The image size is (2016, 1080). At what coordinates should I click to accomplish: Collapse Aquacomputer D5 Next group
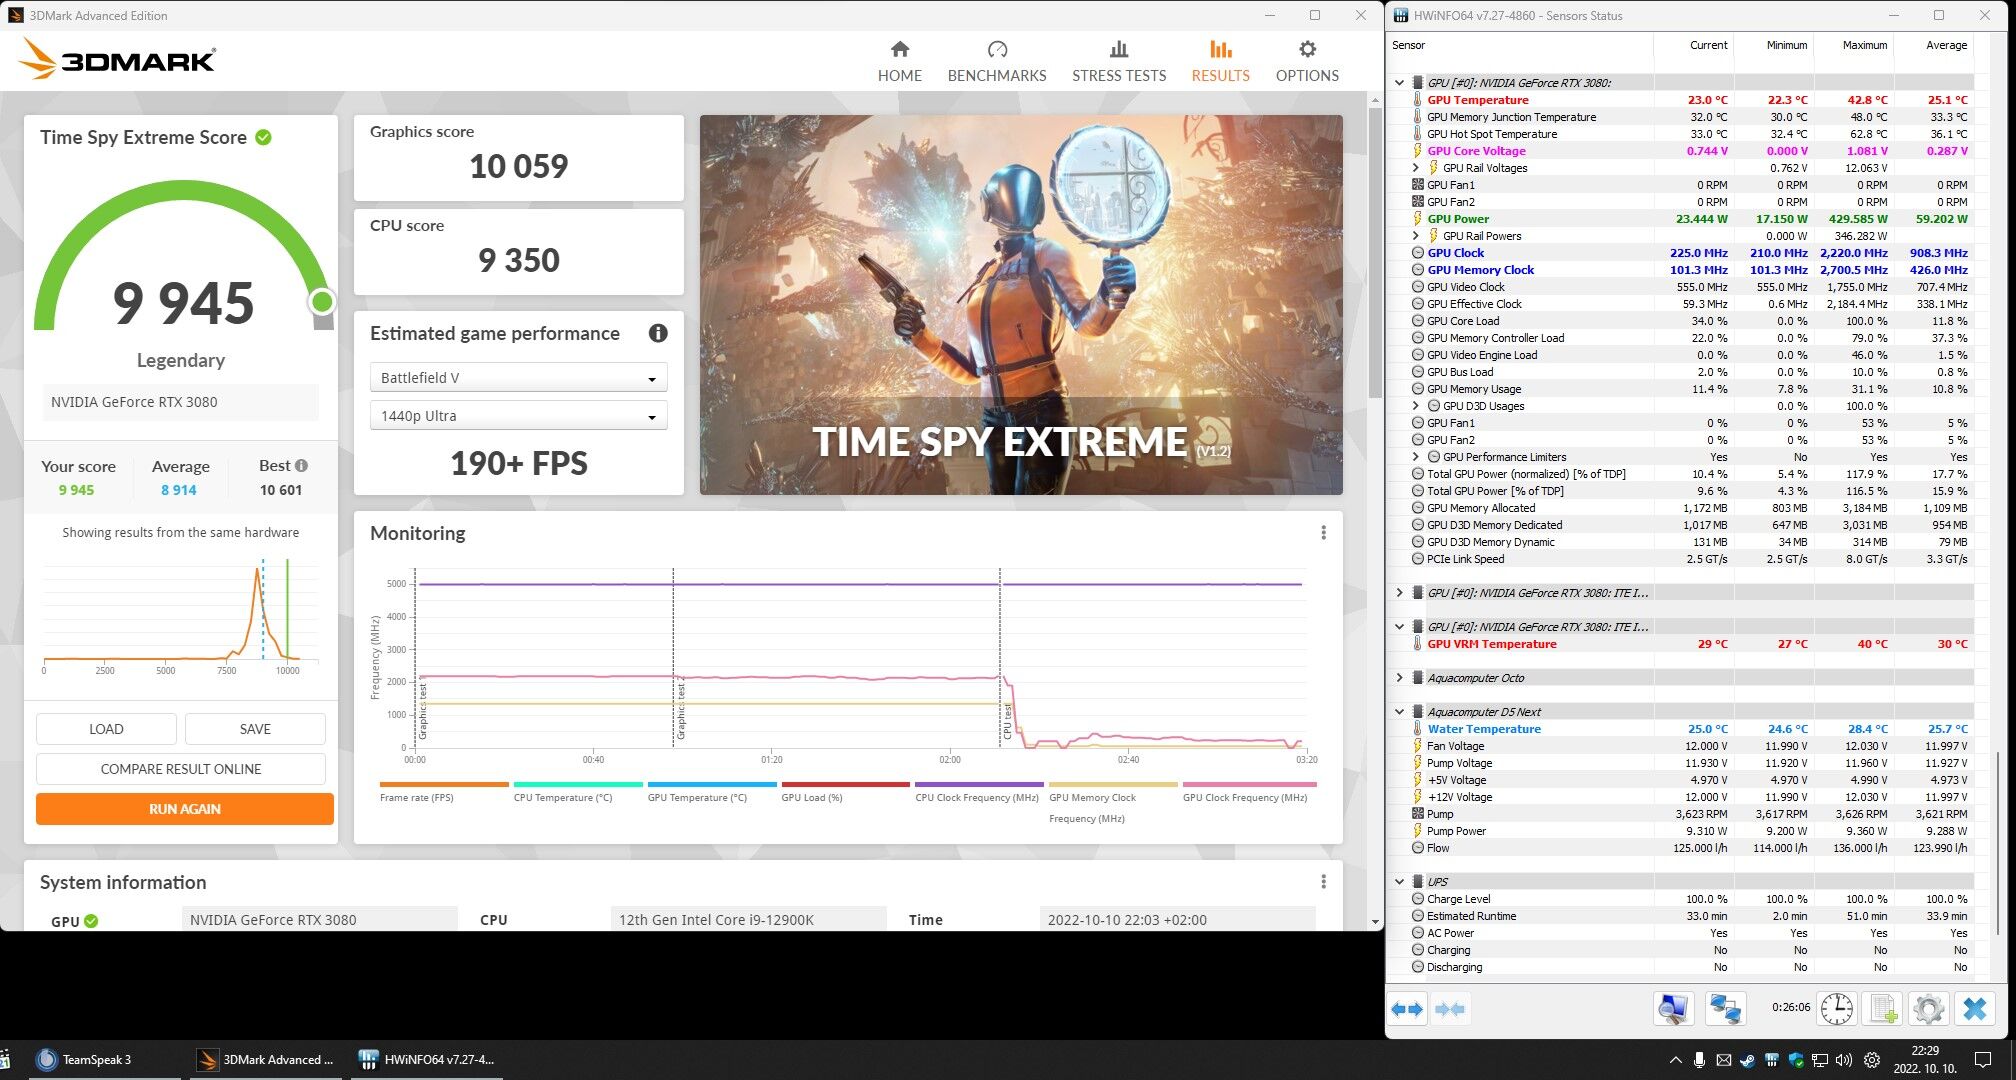click(x=1399, y=712)
